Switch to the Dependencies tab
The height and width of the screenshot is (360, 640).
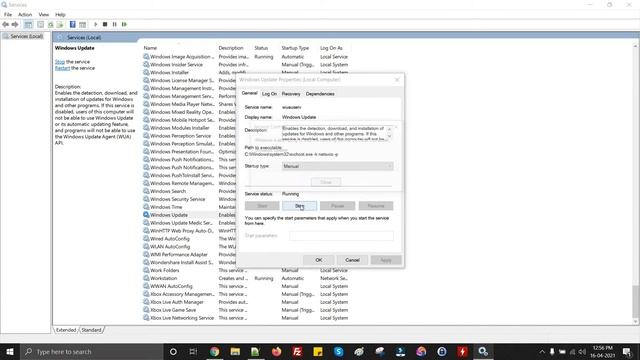320,94
